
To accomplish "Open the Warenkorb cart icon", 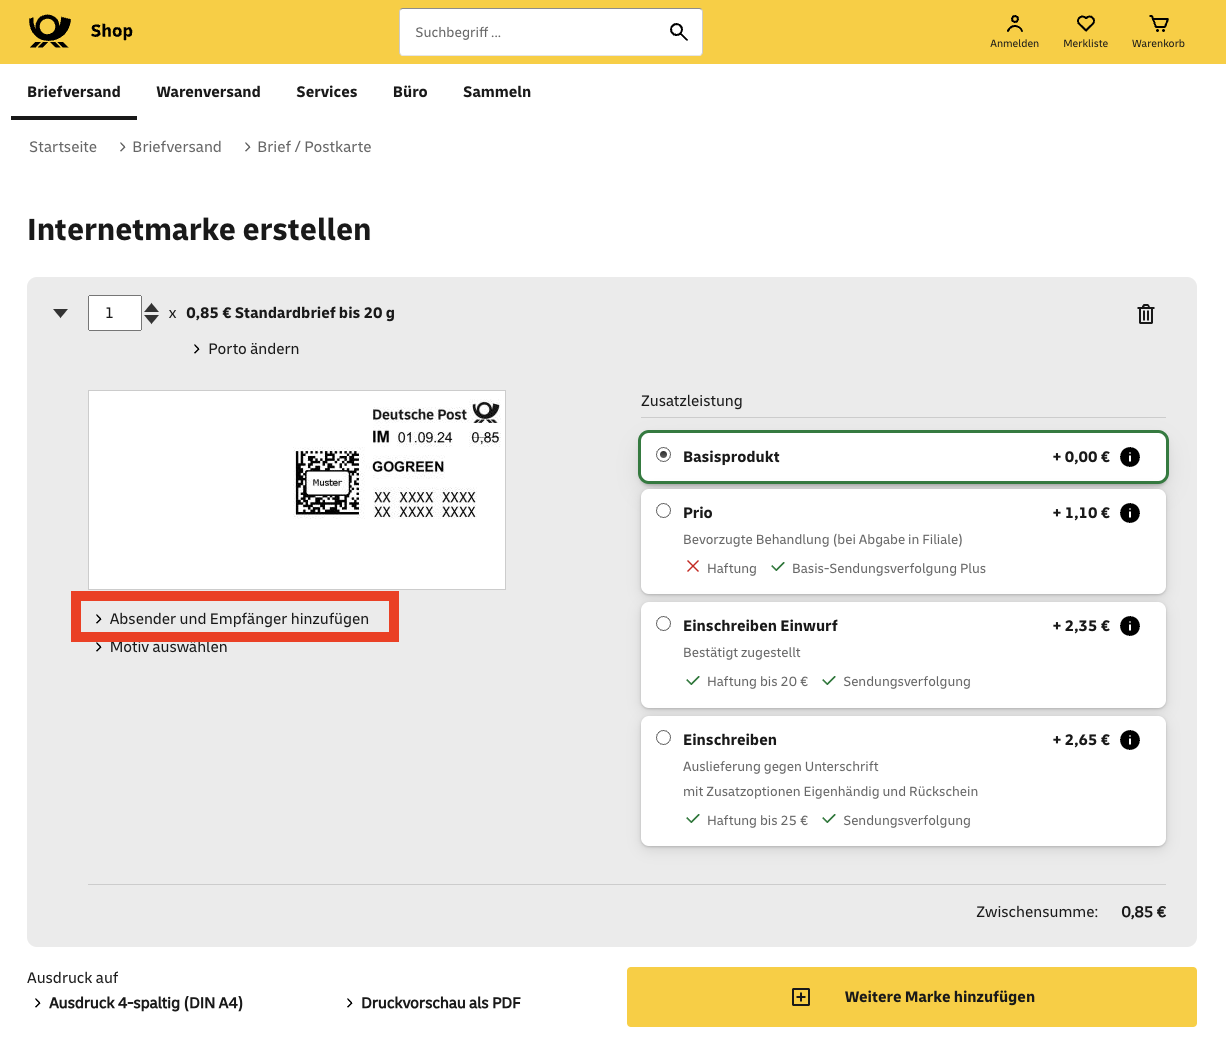I will [1158, 31].
